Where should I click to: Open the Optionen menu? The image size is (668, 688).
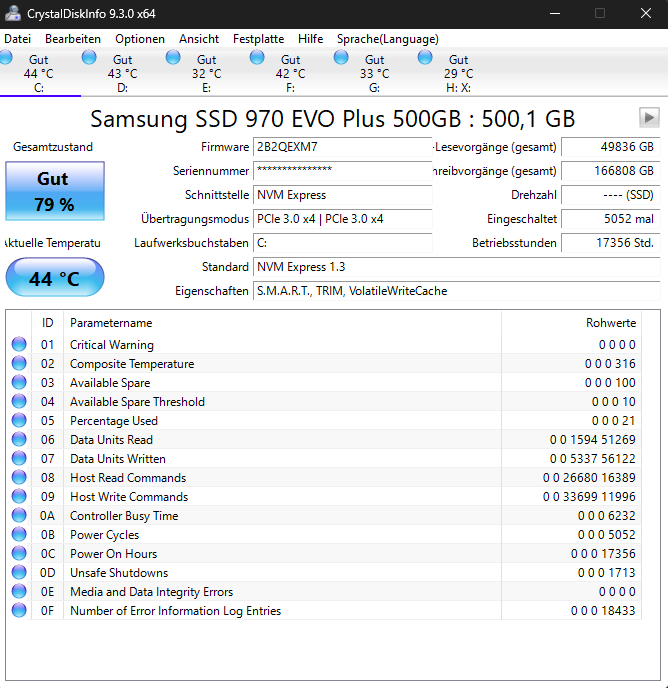point(140,39)
